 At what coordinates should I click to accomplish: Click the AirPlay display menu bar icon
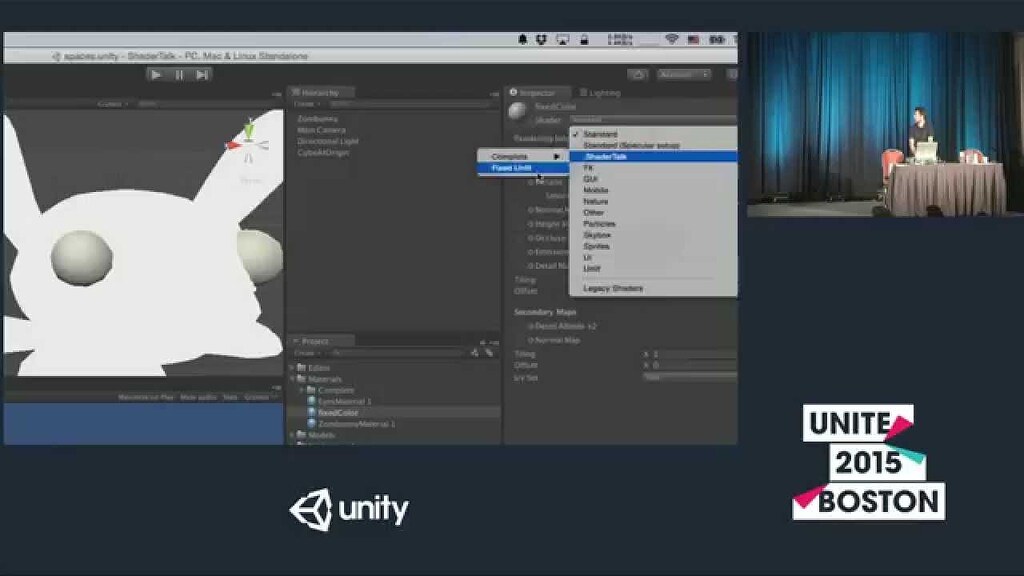click(x=562, y=40)
